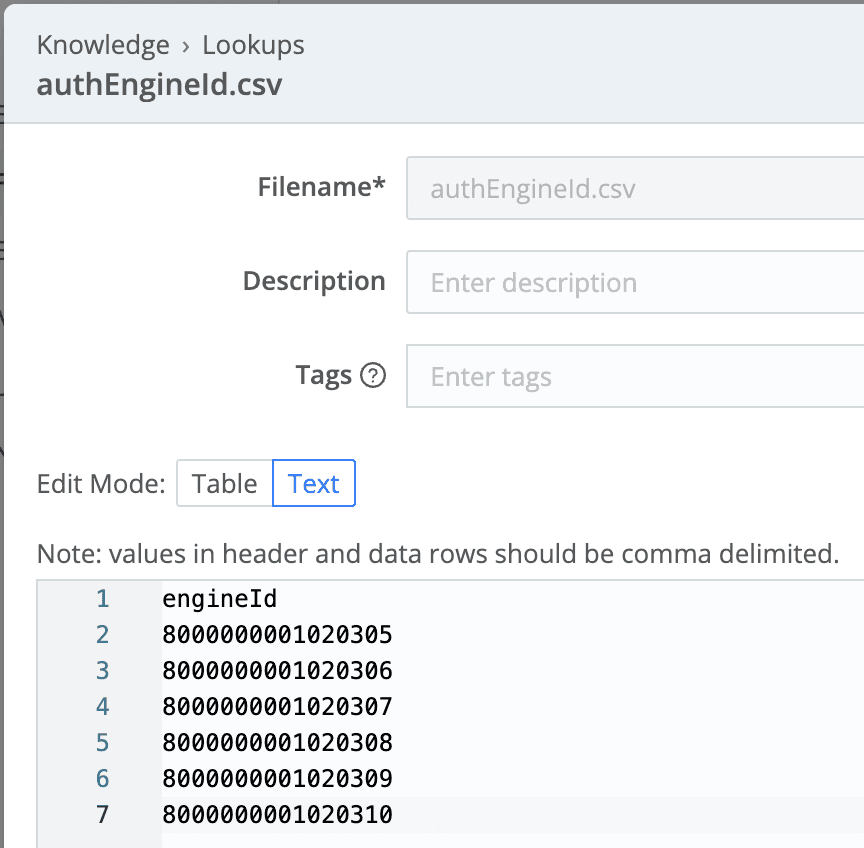This screenshot has width=864, height=848.
Task: Select the line containing 8000000001020307
Action: pyautogui.click(x=277, y=707)
